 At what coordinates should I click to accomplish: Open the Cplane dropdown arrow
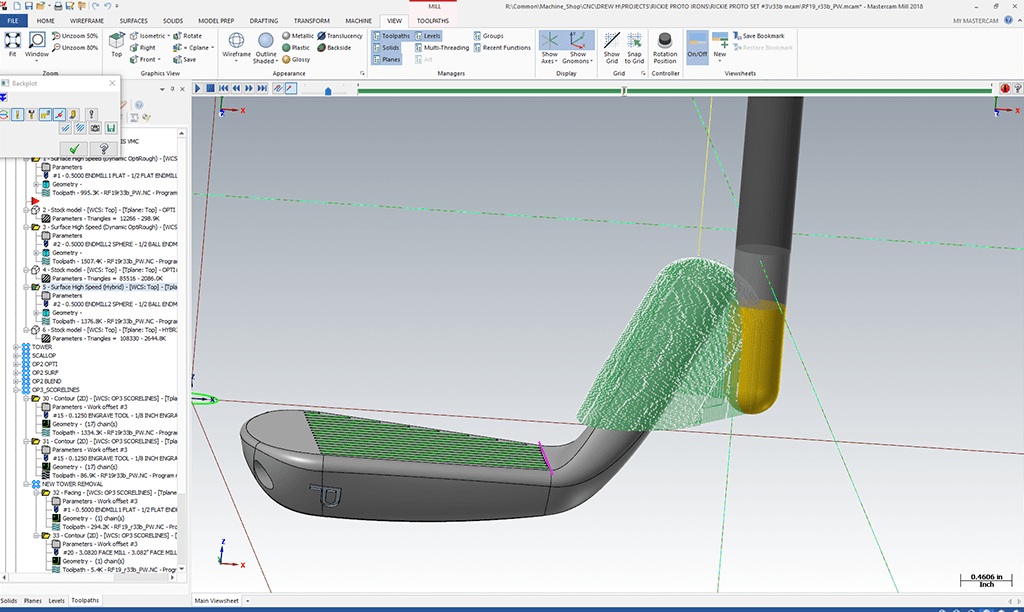(213, 48)
